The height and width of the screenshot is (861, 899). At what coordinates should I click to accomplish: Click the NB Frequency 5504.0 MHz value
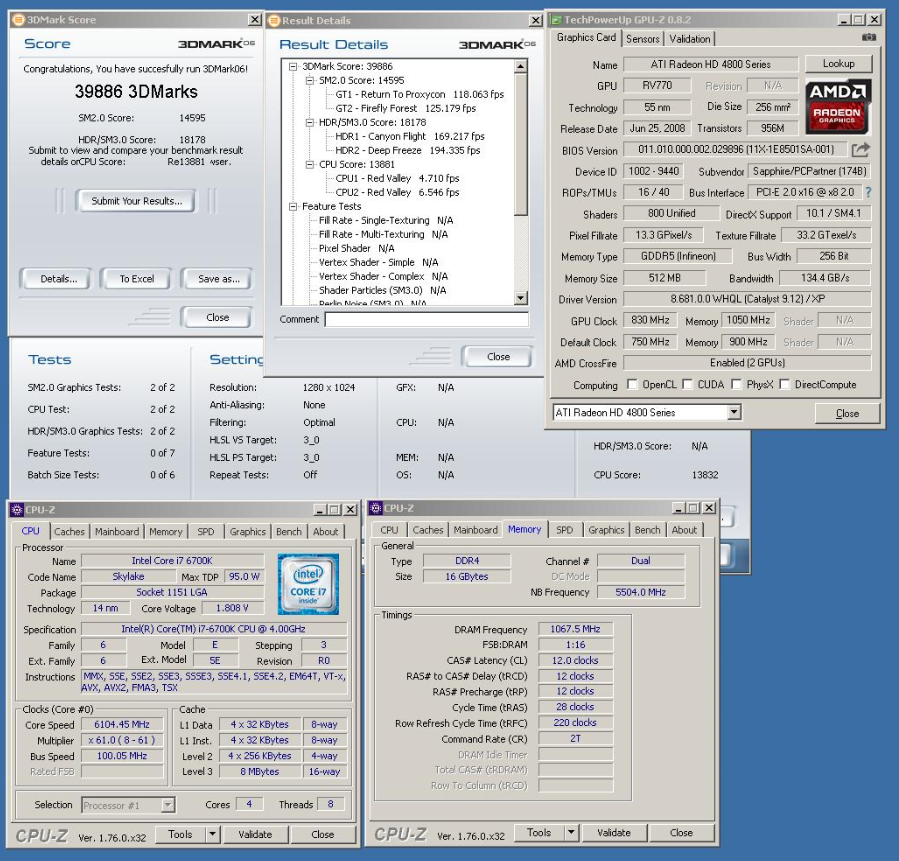[640, 592]
